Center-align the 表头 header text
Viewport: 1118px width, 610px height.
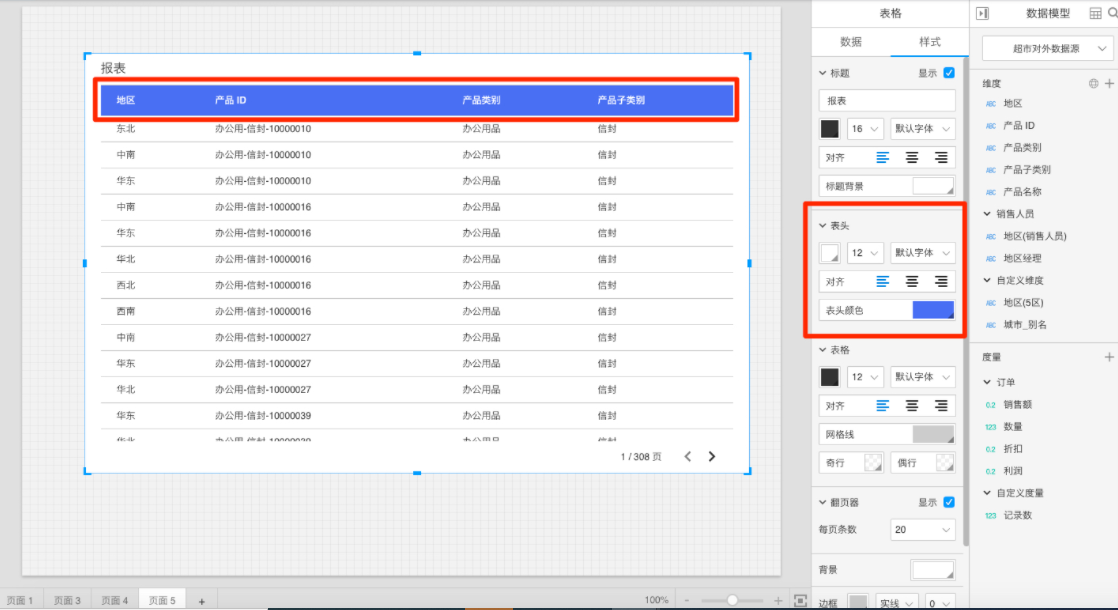pos(912,282)
